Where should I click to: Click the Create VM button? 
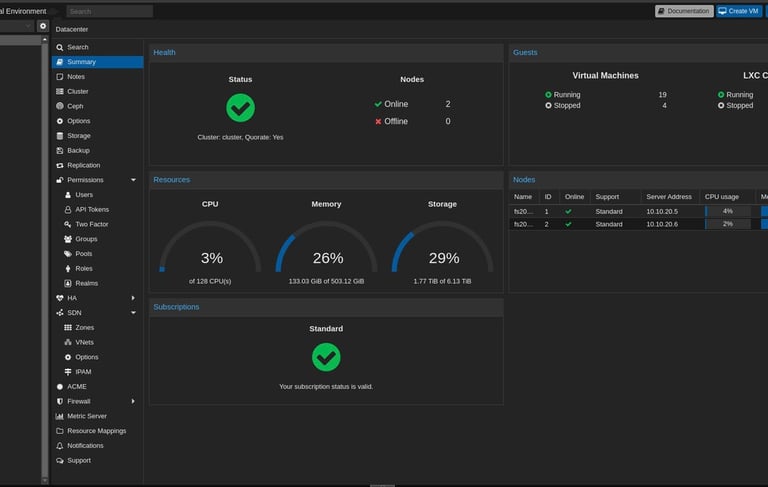(x=739, y=11)
